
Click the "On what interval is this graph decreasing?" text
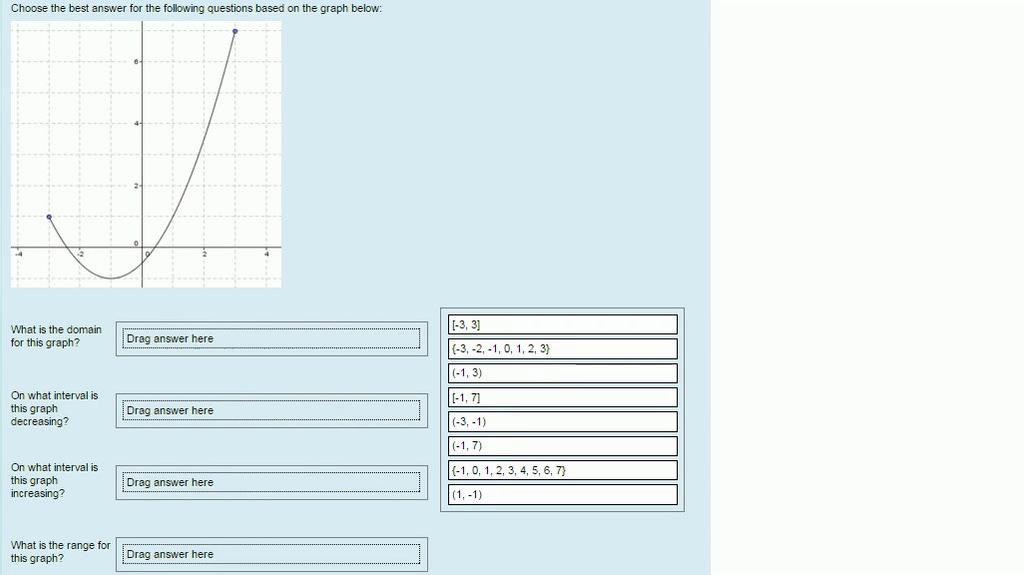click(x=54, y=408)
